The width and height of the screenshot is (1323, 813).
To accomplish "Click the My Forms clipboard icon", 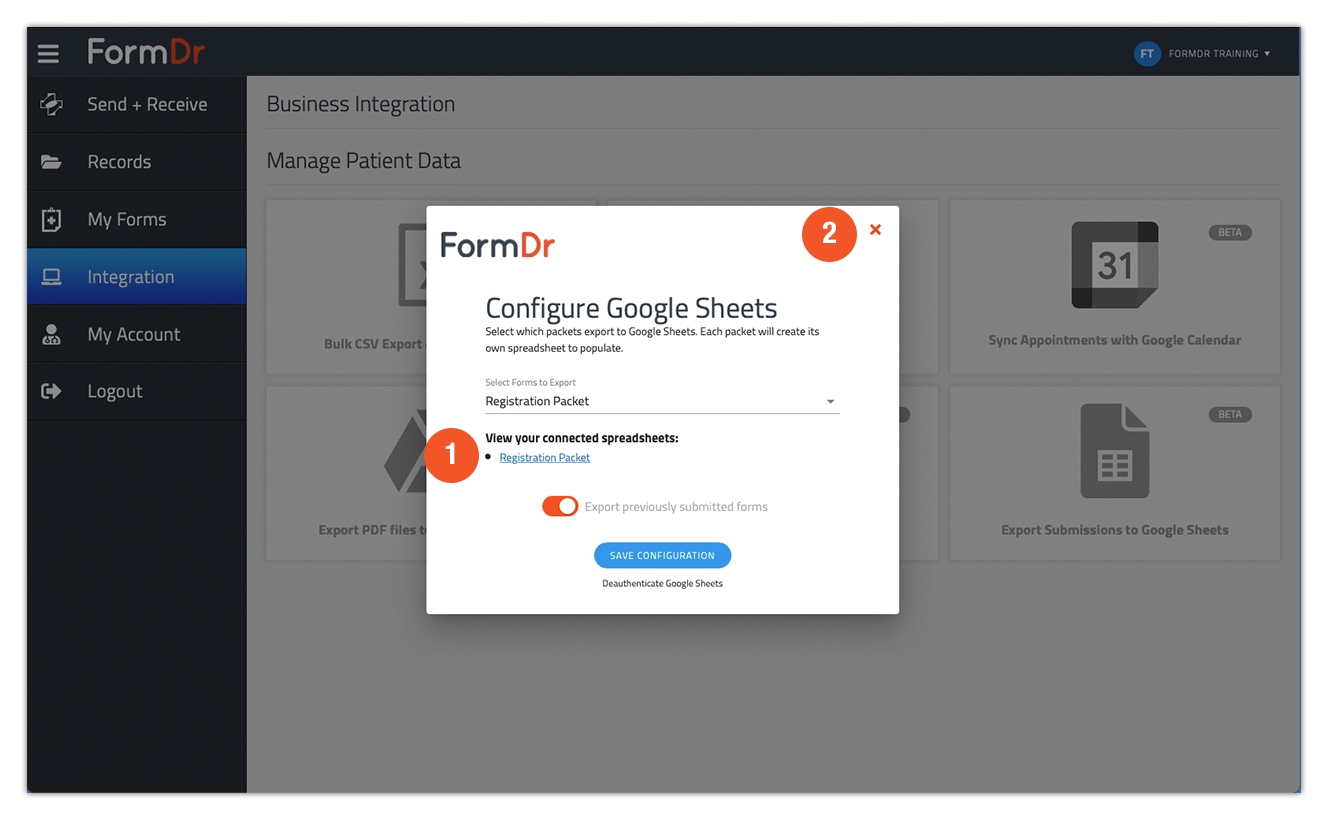I will tap(51, 219).
